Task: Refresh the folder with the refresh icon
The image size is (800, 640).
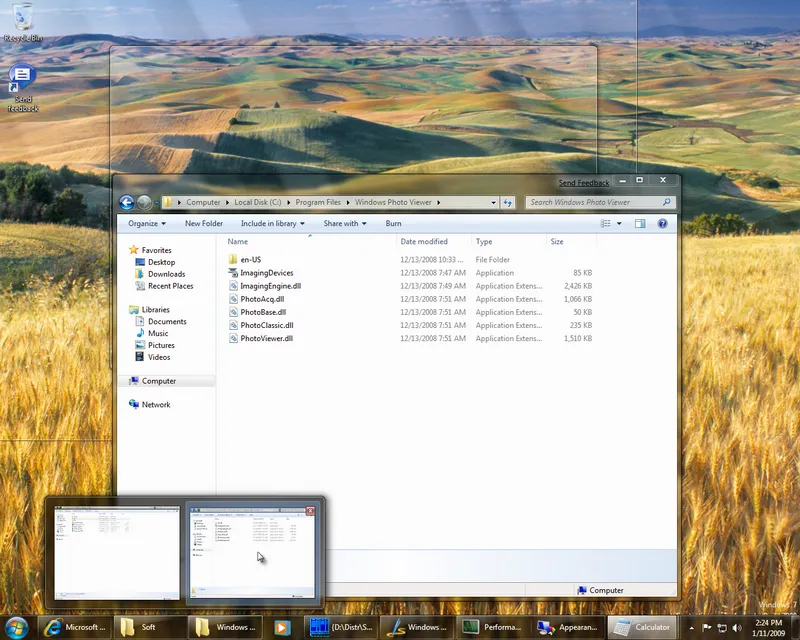Action: tap(507, 203)
